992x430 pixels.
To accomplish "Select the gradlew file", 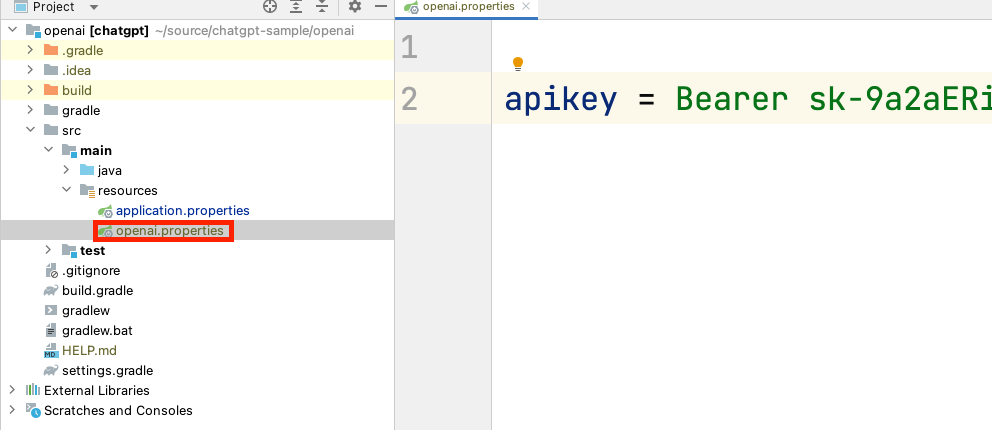I will 86,310.
